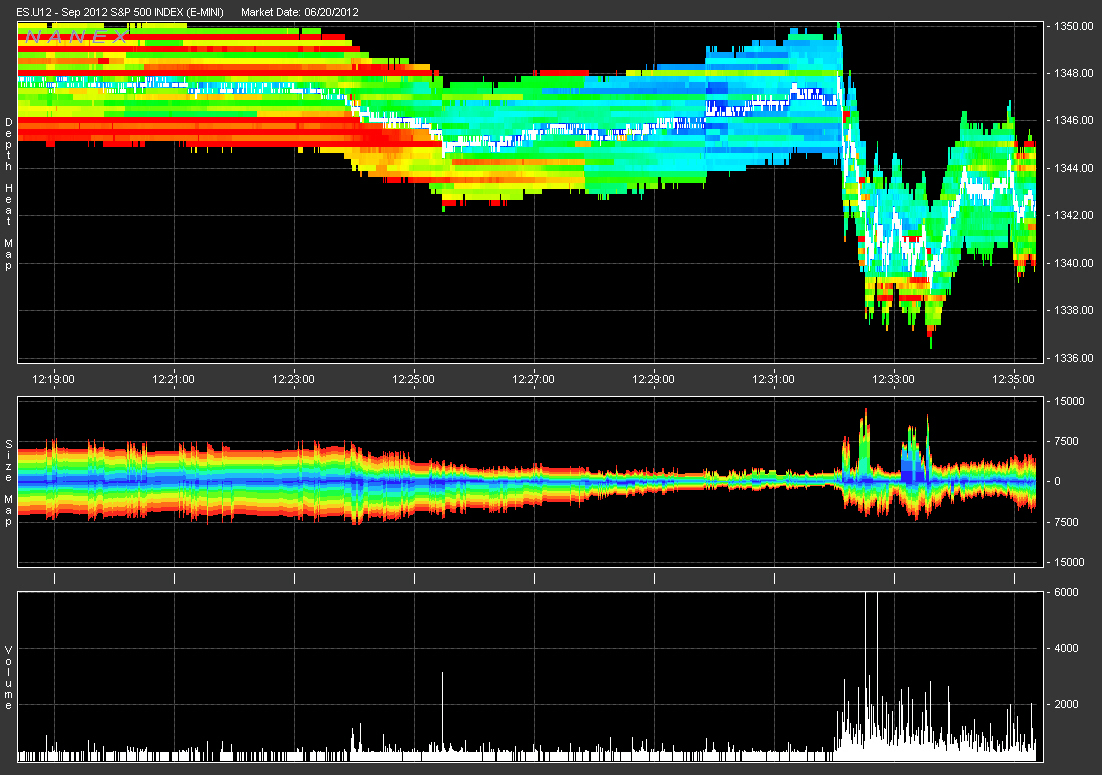
Task: Click the 12:19:00 time axis label
Action: coord(53,379)
